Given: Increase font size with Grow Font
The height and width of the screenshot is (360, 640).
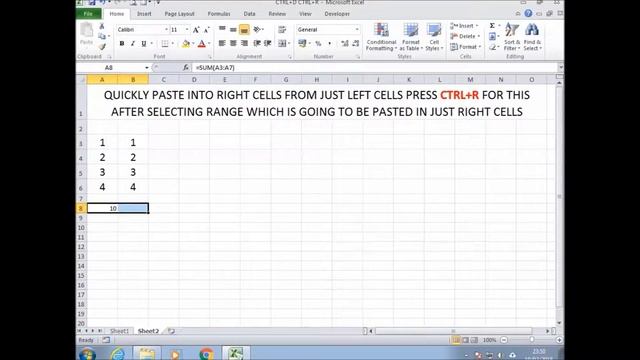Looking at the screenshot, I should point(196,30).
